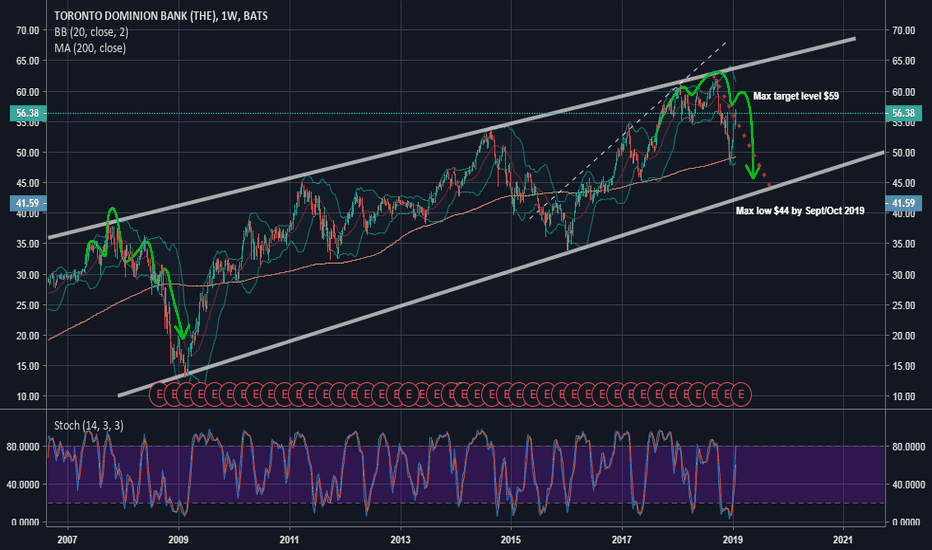Open the MA (200, close) indicator label
This screenshot has height=550, width=932.
[x=90, y=48]
